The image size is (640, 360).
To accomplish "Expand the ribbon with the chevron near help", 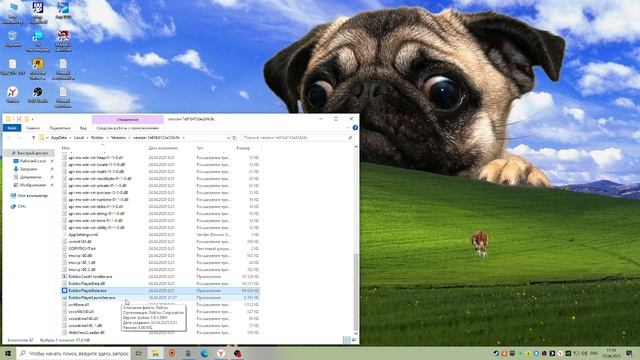I will (348, 128).
